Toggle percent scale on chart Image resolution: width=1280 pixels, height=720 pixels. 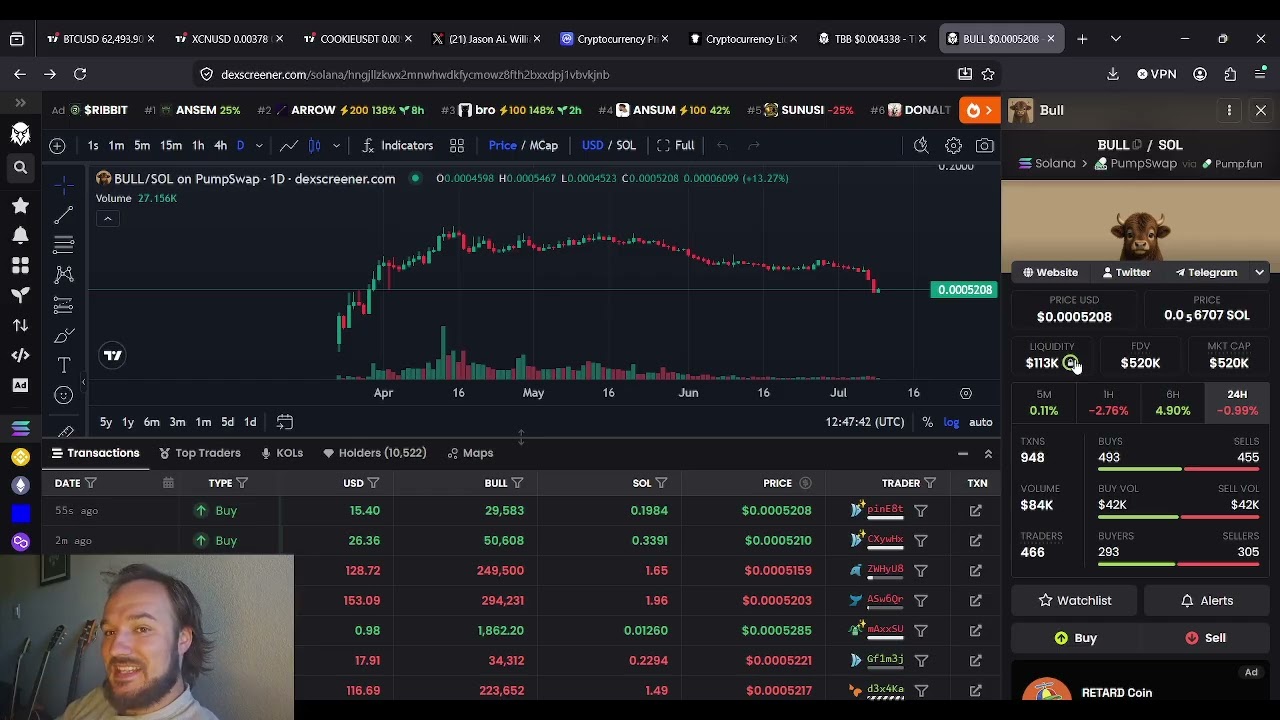pos(927,422)
